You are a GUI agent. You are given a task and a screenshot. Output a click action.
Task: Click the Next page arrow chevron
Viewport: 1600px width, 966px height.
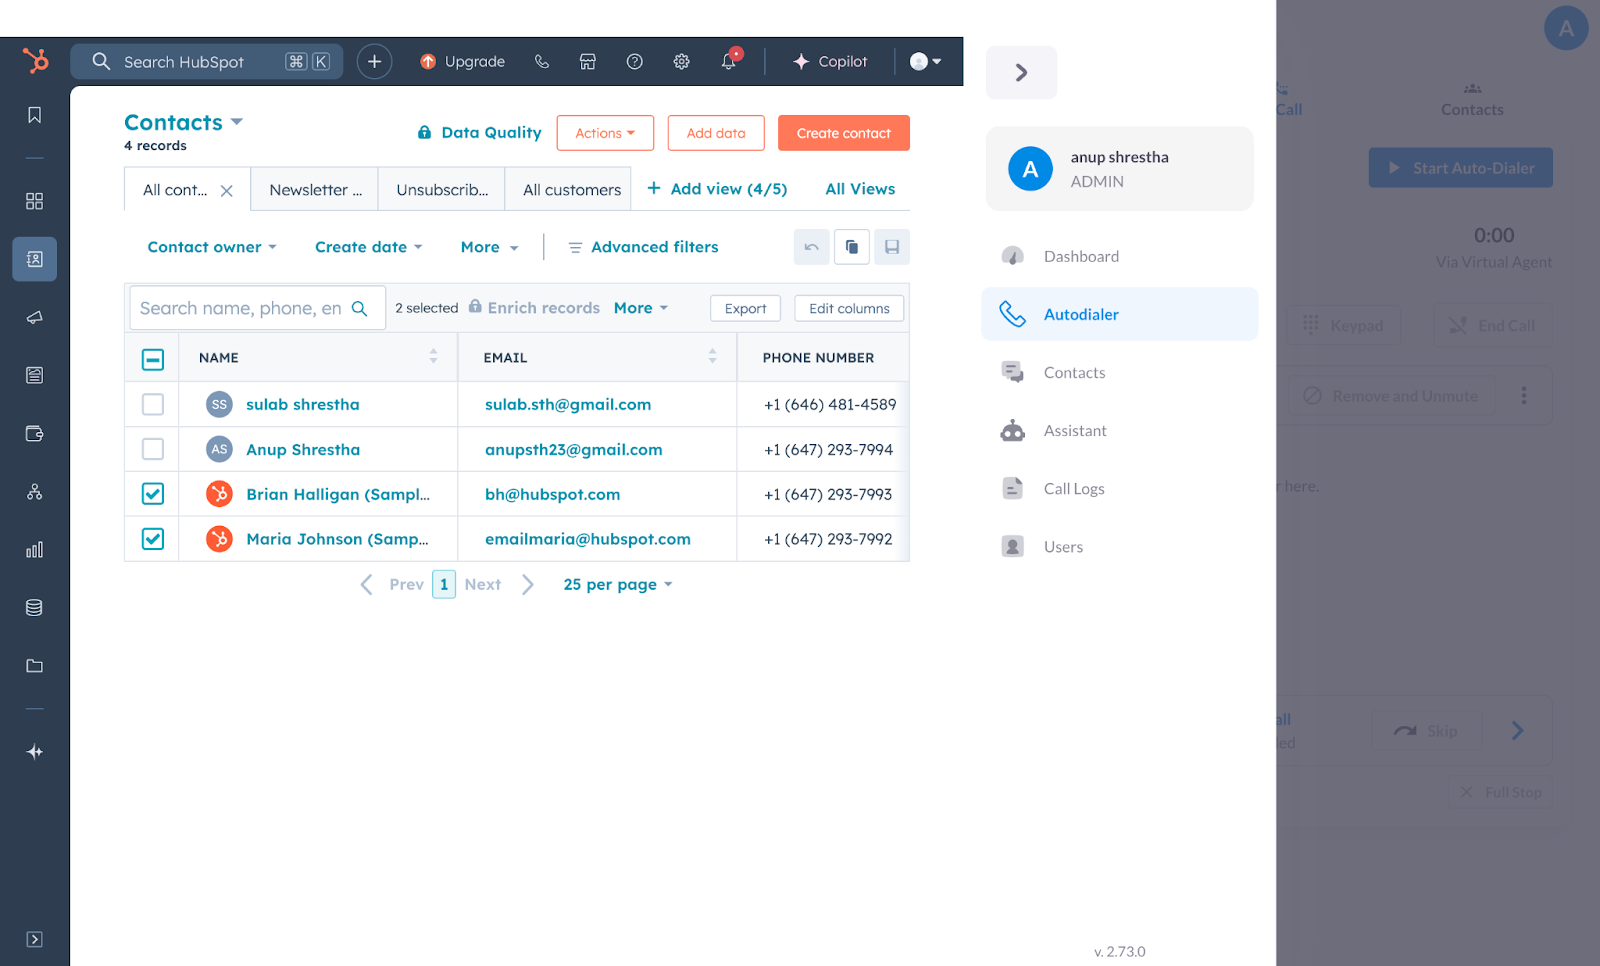[528, 584]
